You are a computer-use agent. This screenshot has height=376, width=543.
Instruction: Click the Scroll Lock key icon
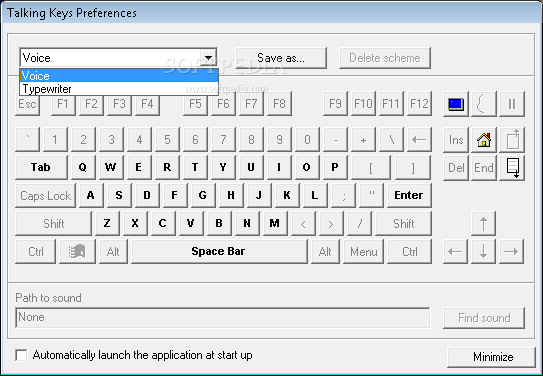(484, 104)
